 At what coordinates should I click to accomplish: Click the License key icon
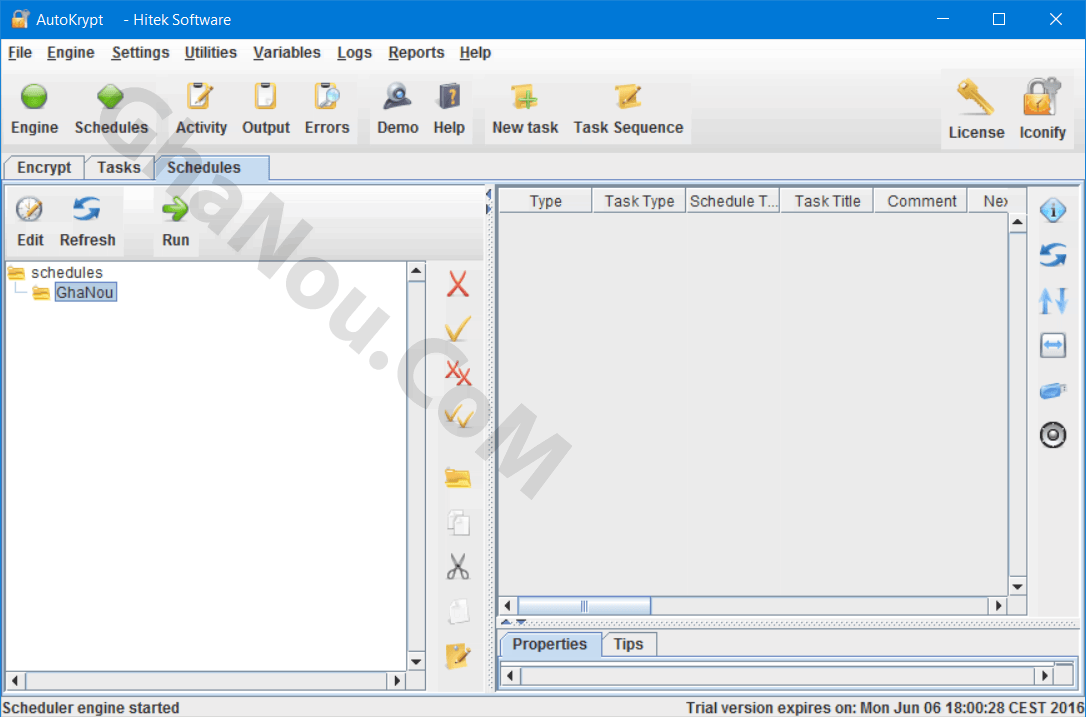click(975, 98)
